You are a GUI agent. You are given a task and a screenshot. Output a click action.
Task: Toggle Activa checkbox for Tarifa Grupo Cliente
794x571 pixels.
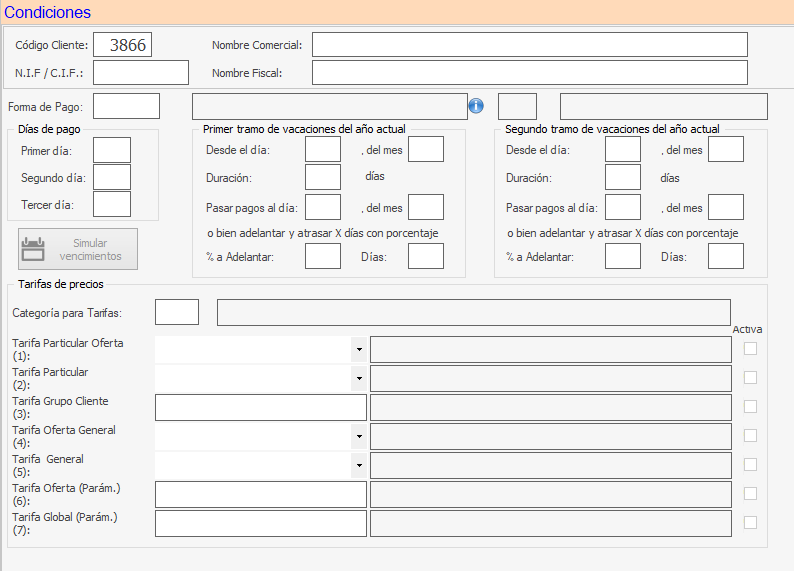point(750,406)
